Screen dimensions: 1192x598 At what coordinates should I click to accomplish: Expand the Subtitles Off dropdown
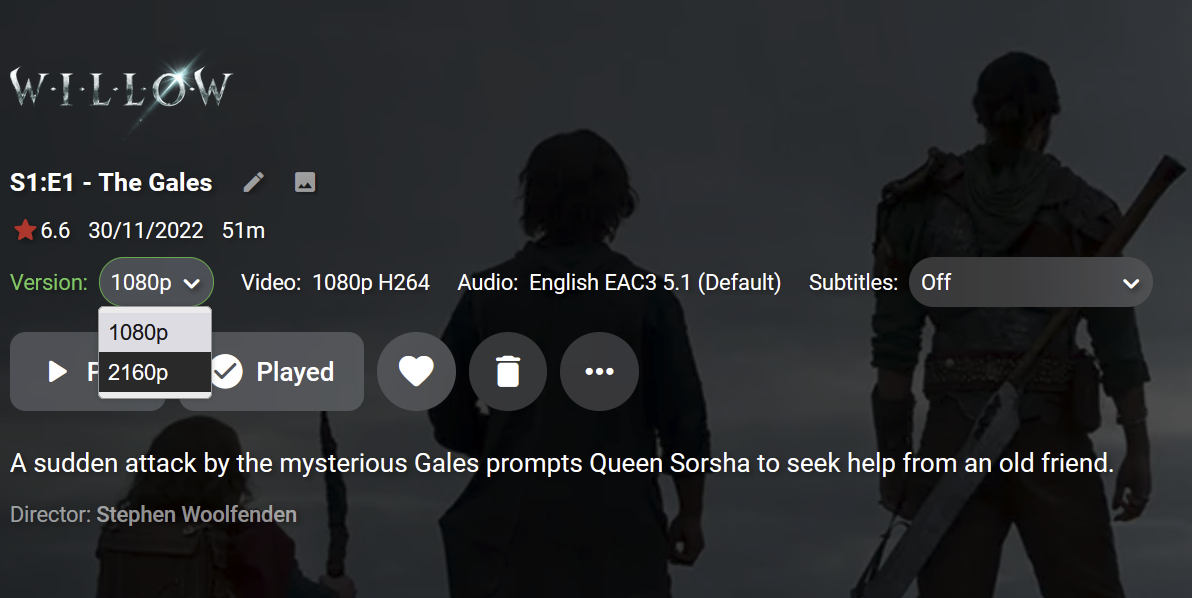pyautogui.click(x=1031, y=283)
